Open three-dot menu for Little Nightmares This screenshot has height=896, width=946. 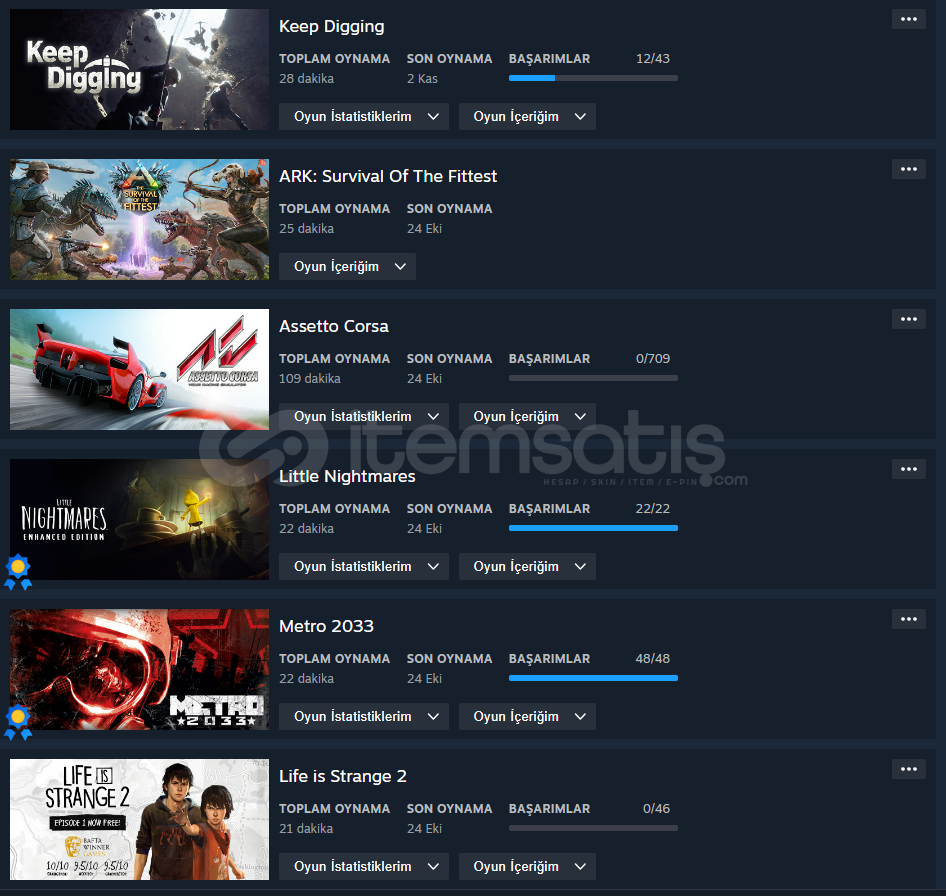coord(909,469)
